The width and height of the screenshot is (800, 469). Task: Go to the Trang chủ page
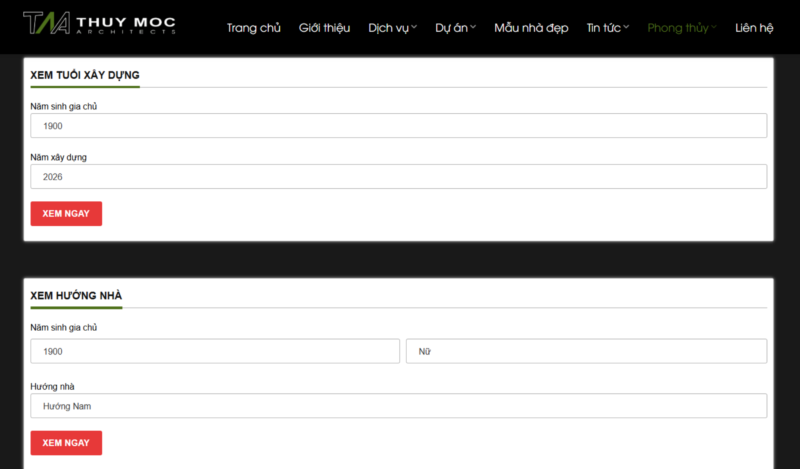point(253,28)
